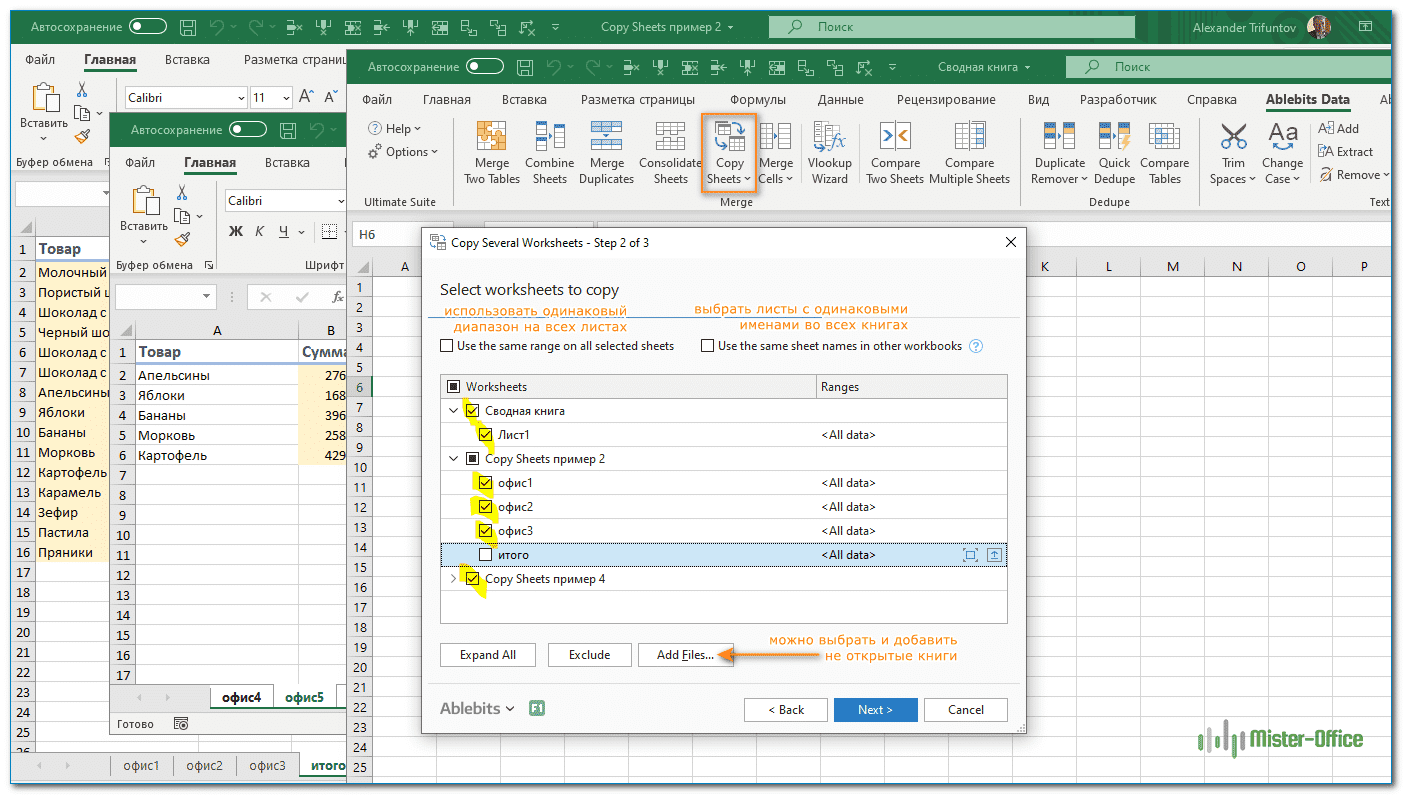1403x795 pixels.
Task: Click help question mark beside sheet names option
Action: pyautogui.click(x=977, y=346)
